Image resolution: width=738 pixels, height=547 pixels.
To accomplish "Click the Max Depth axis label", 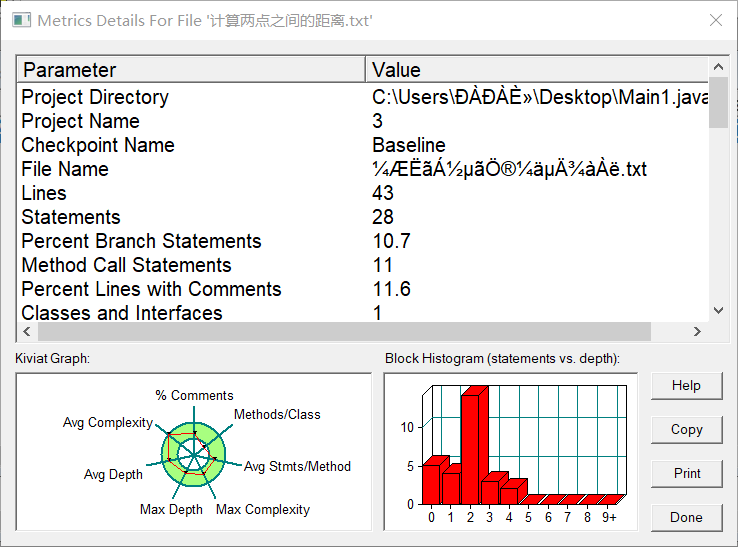I will pyautogui.click(x=171, y=509).
